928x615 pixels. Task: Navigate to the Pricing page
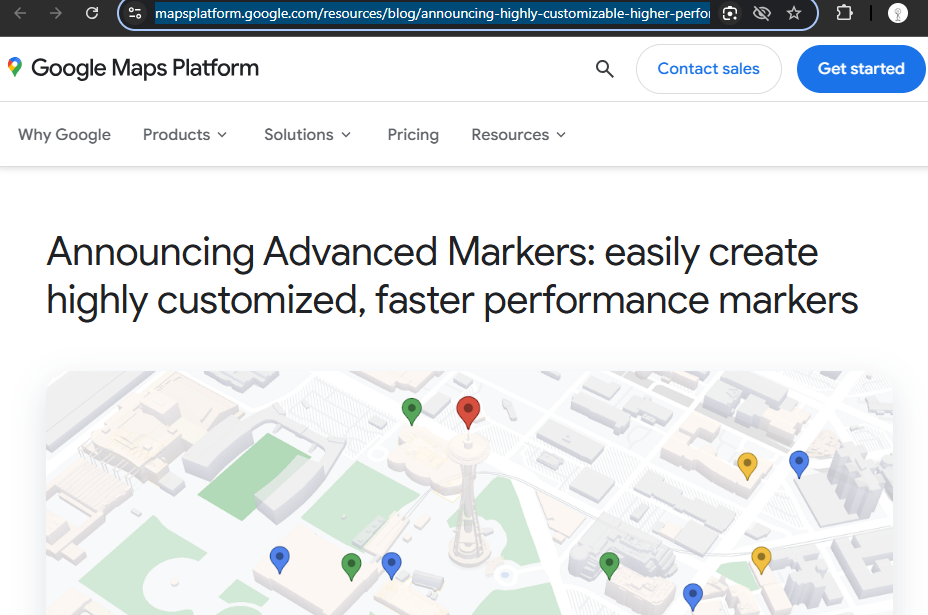click(413, 135)
